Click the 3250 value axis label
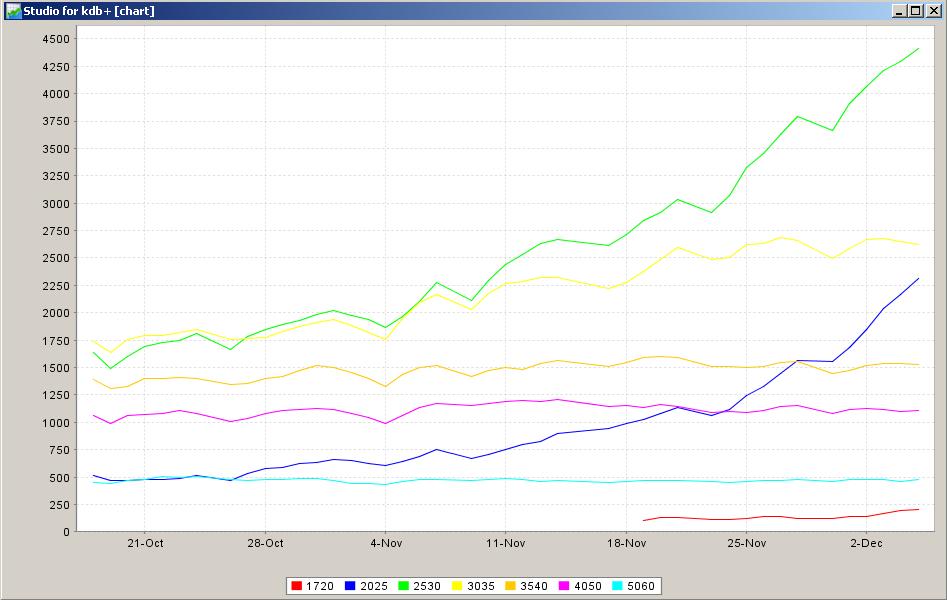This screenshot has height=600, width=947. pyautogui.click(x=56, y=176)
